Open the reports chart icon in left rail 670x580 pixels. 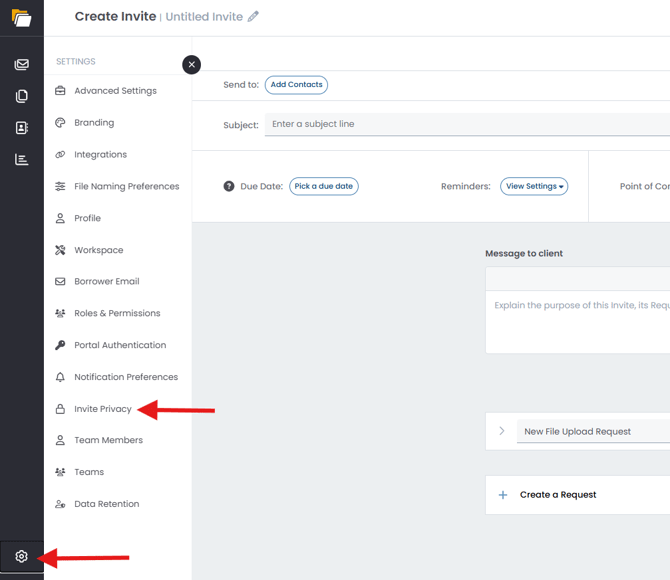click(21, 159)
